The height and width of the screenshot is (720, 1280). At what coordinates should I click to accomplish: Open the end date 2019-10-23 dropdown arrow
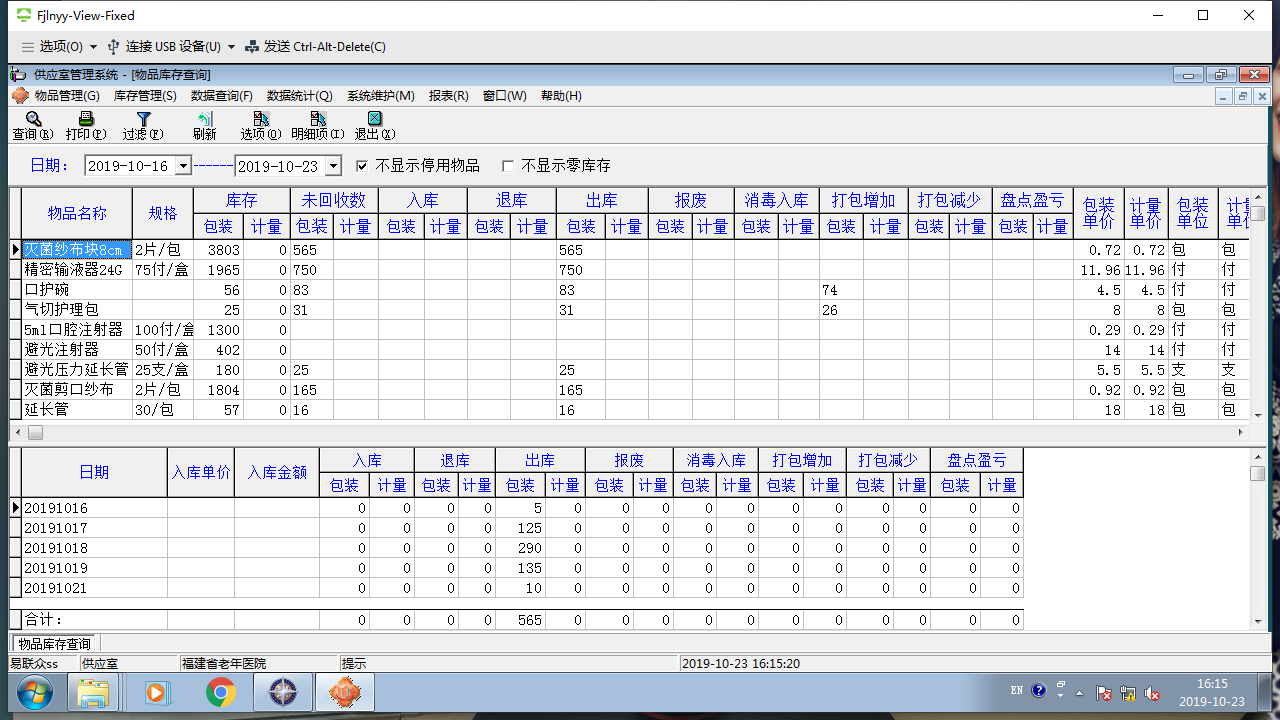pos(333,166)
